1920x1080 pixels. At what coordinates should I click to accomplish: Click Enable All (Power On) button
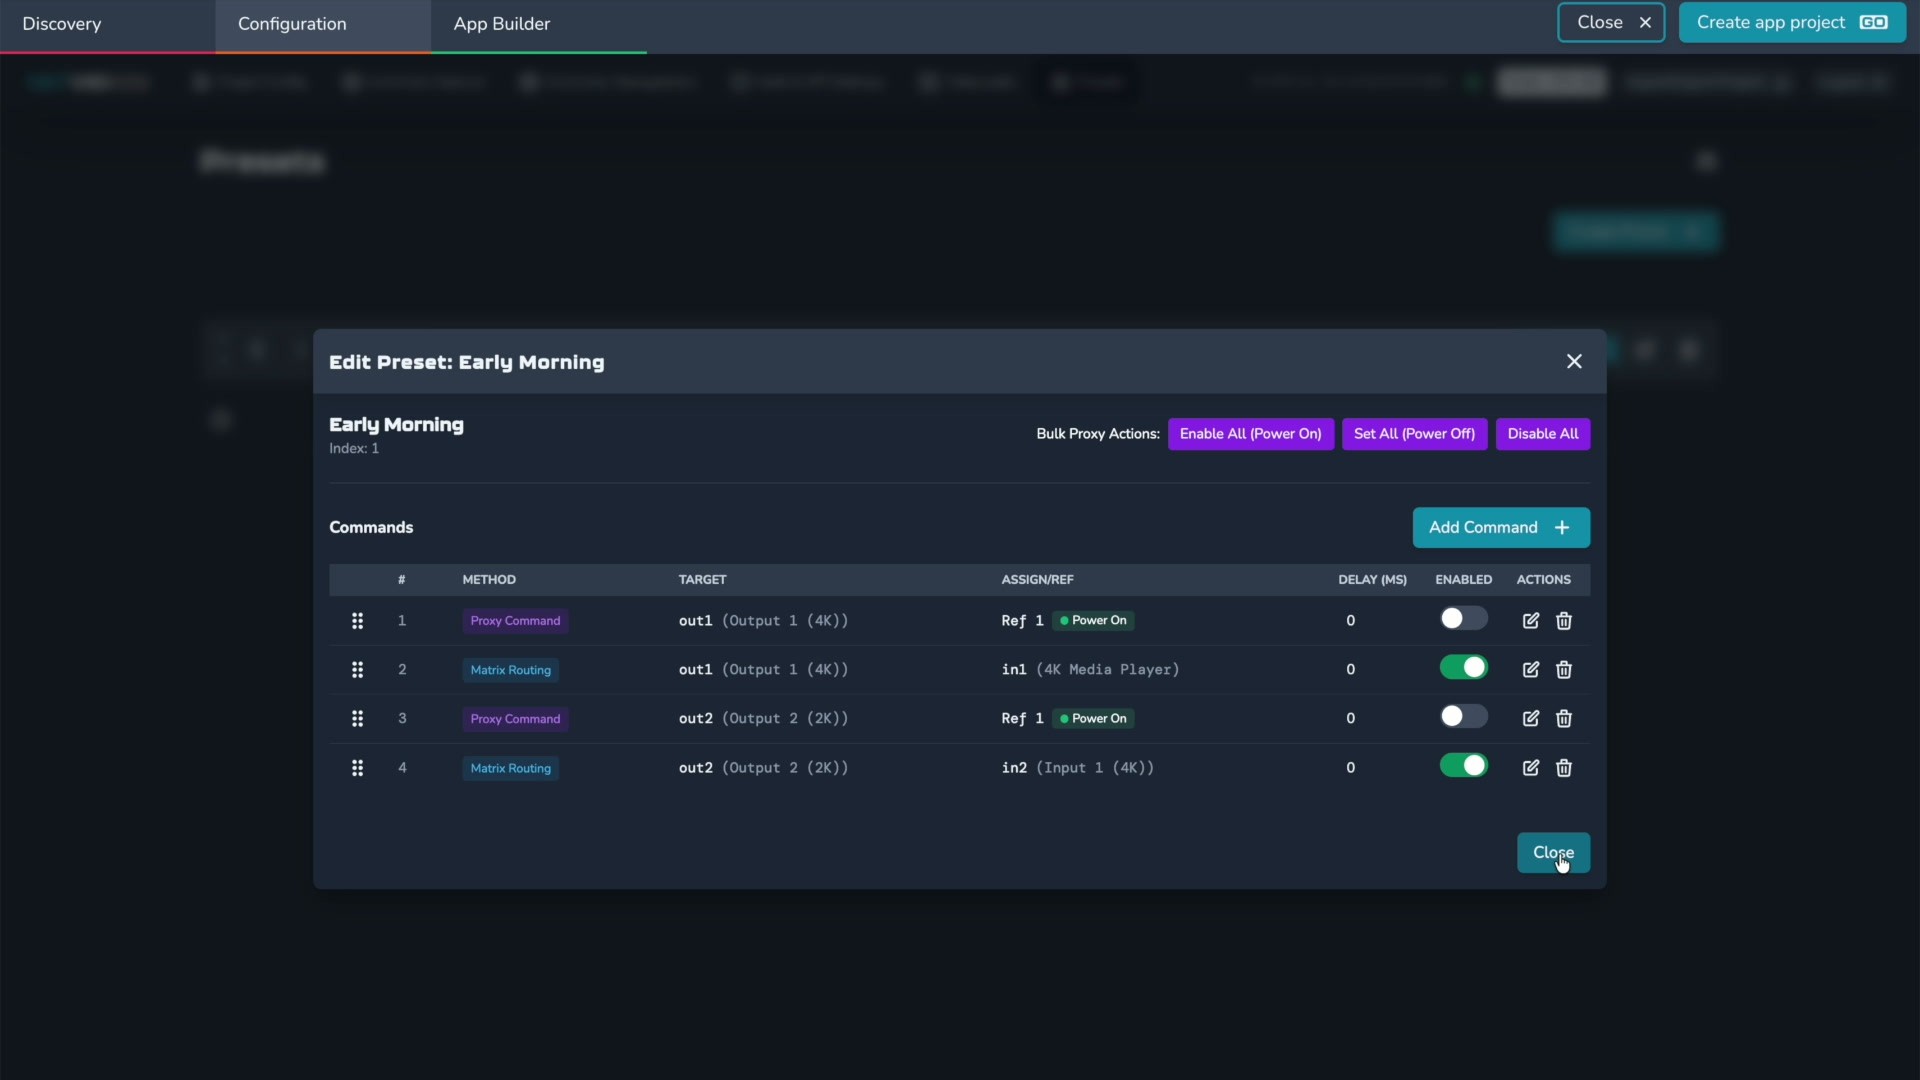pyautogui.click(x=1250, y=434)
